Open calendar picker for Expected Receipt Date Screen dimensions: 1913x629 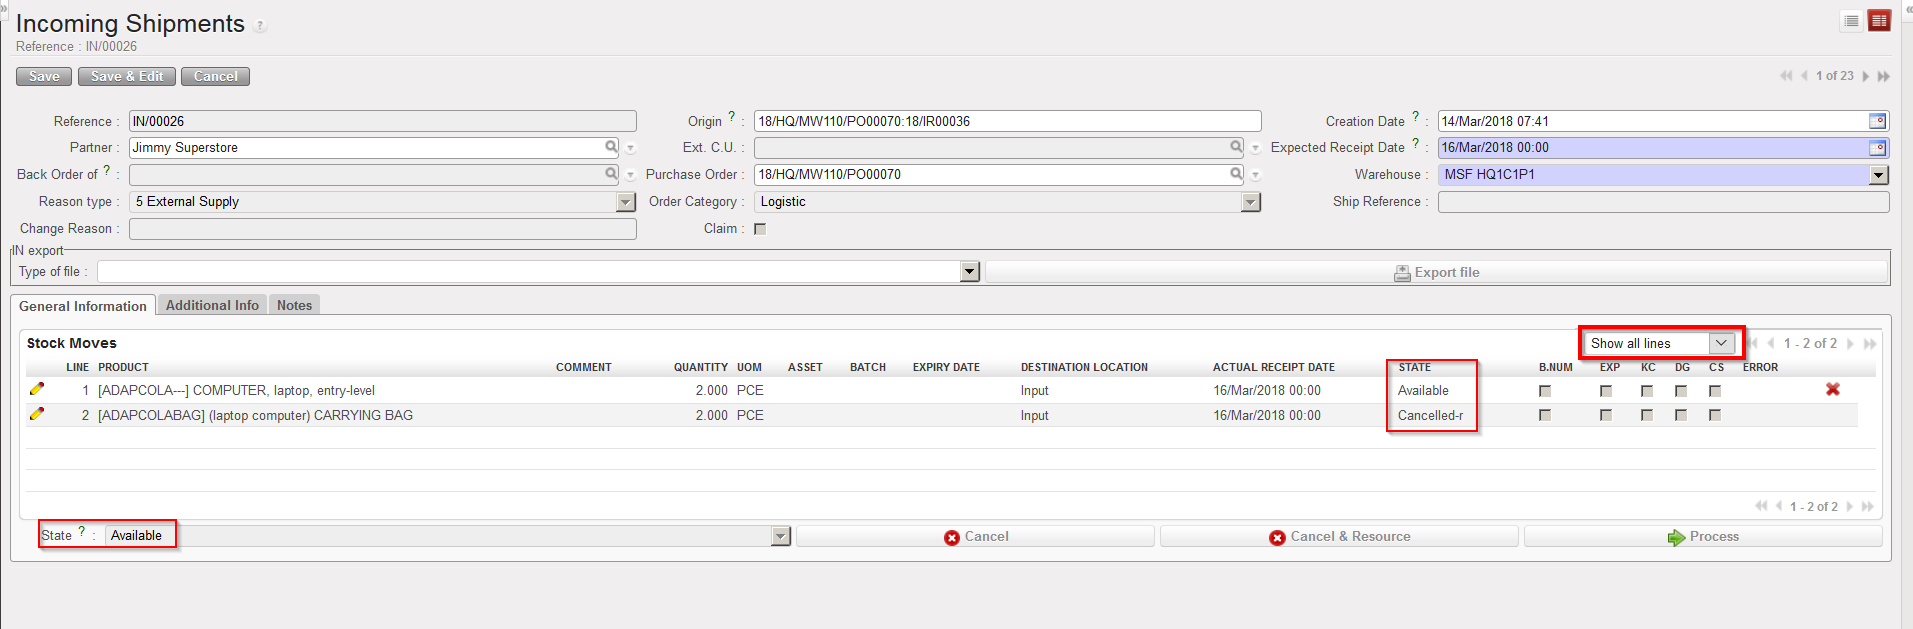point(1877,148)
